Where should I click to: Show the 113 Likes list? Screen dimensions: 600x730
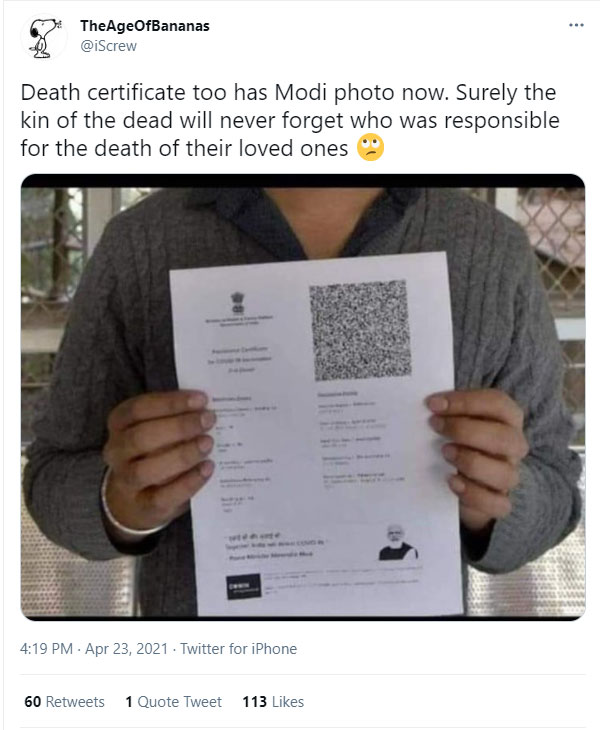[x=273, y=702]
